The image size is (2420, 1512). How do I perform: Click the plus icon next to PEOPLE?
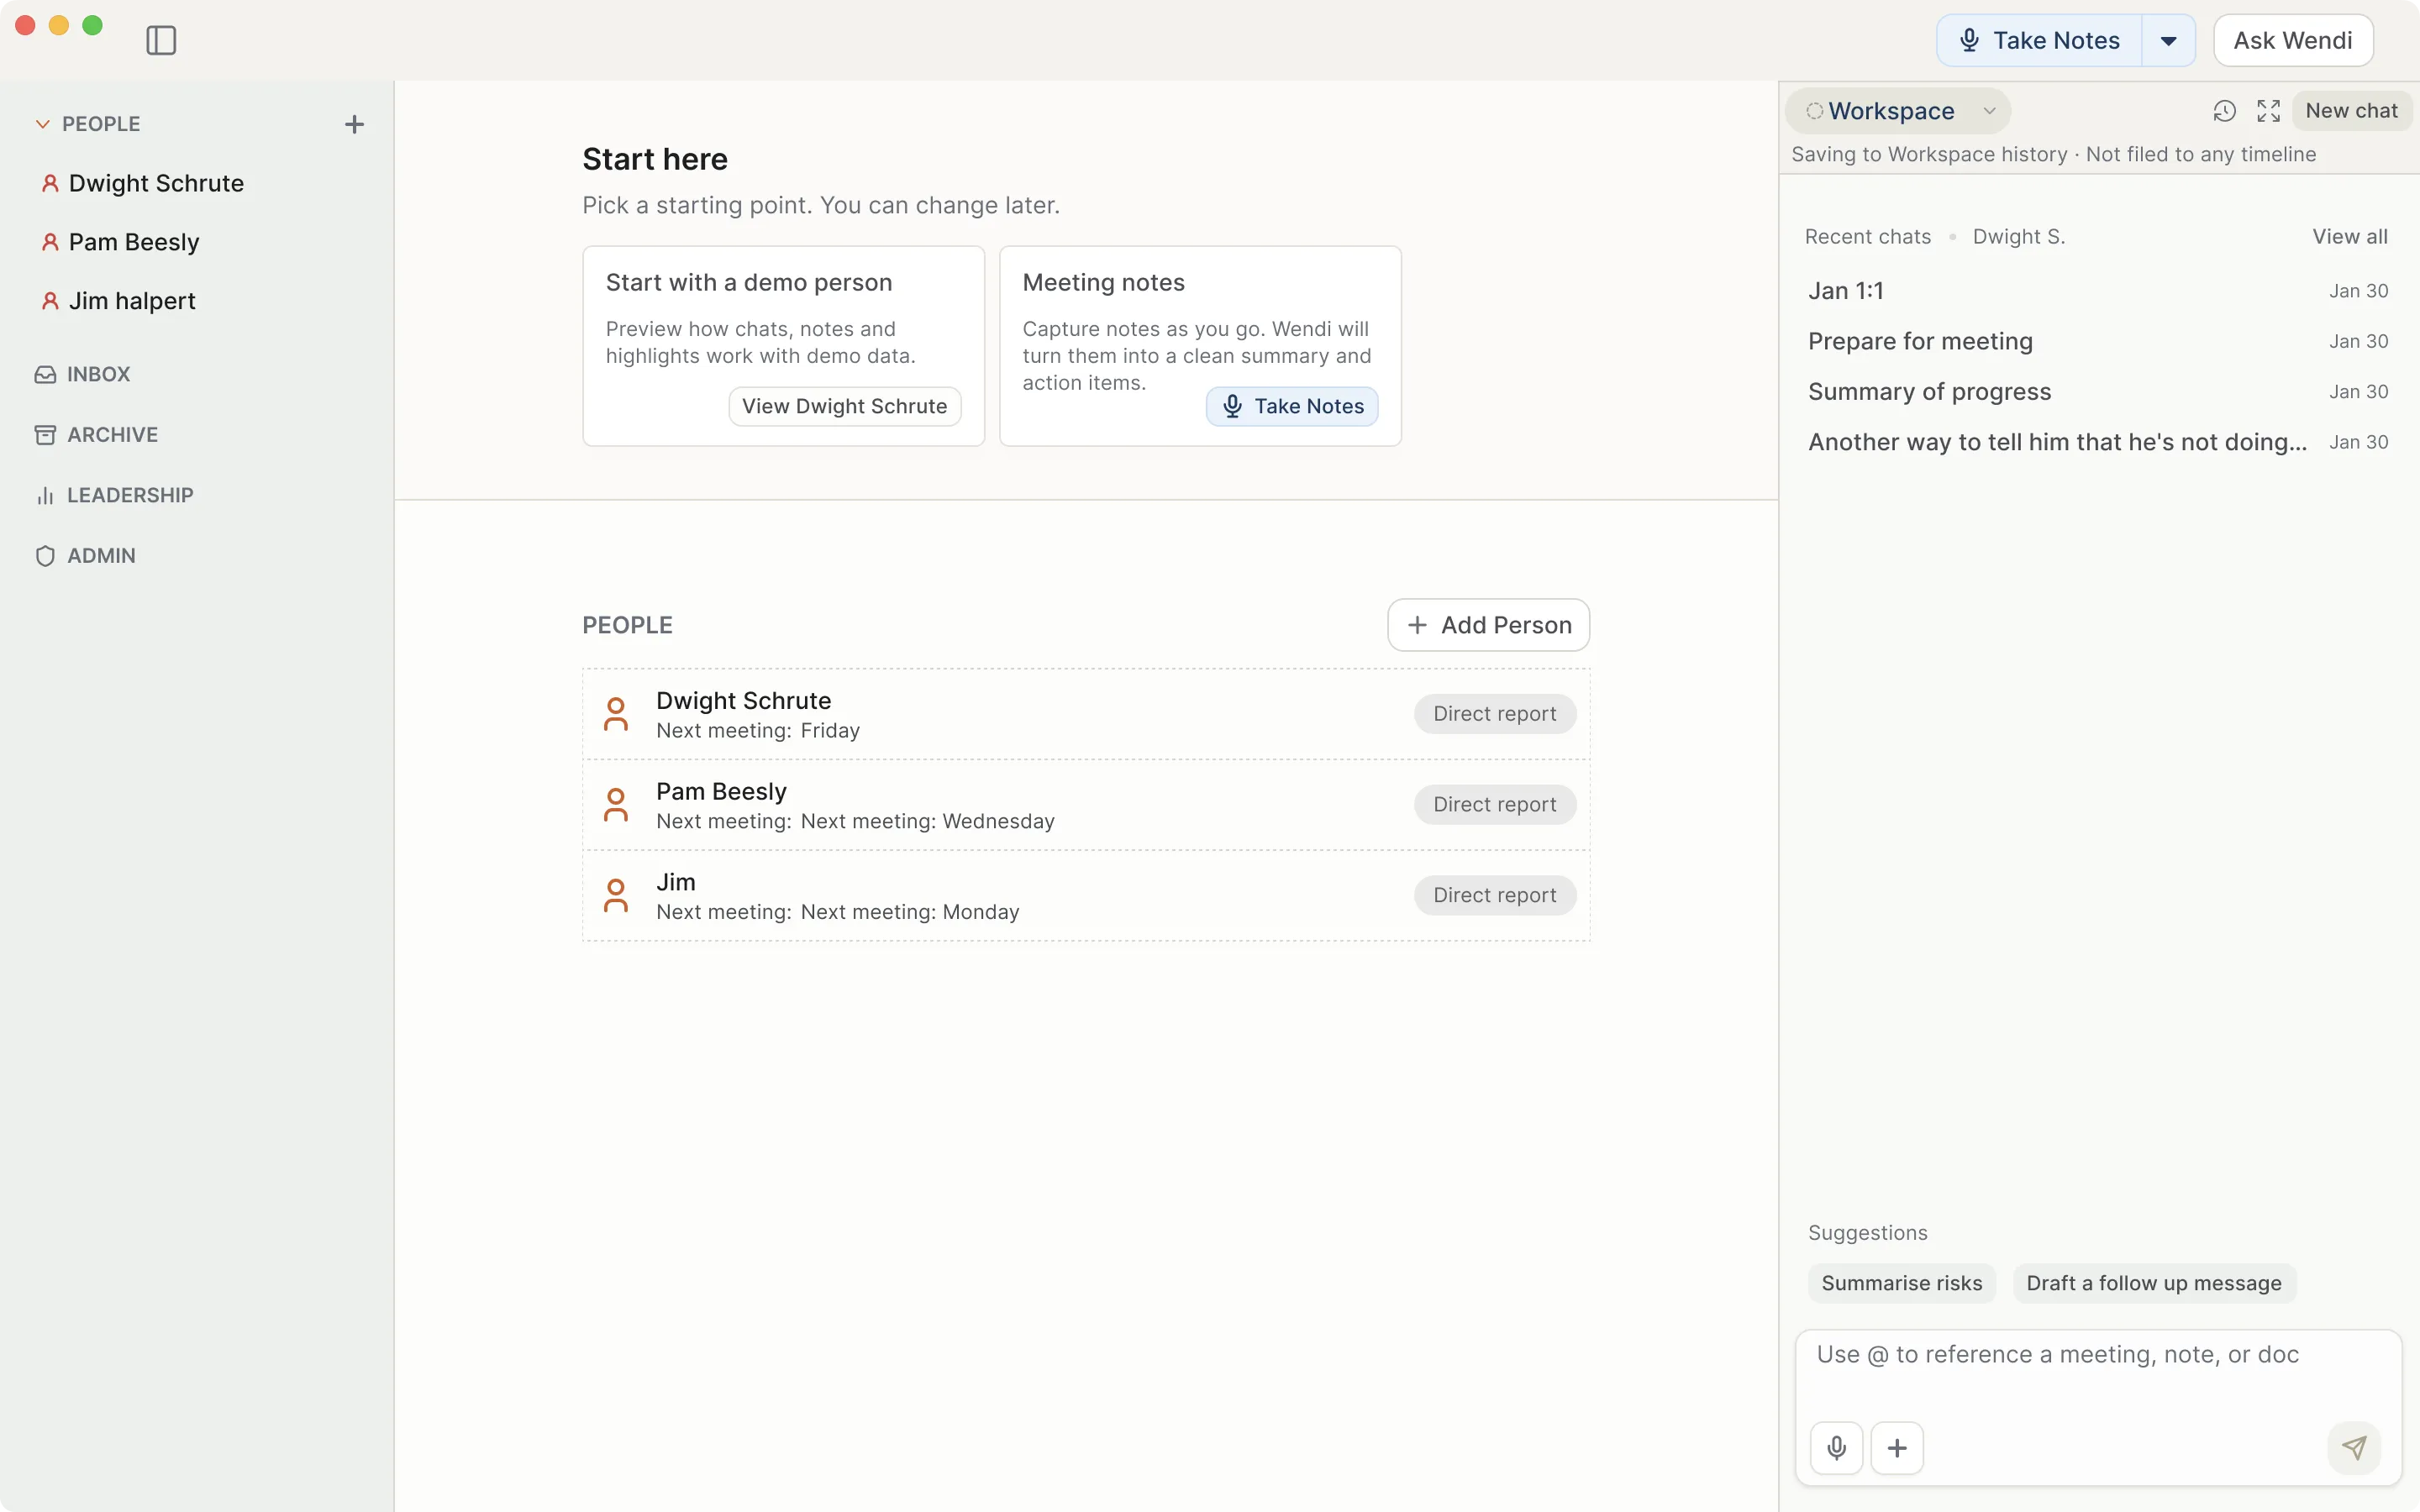354,124
